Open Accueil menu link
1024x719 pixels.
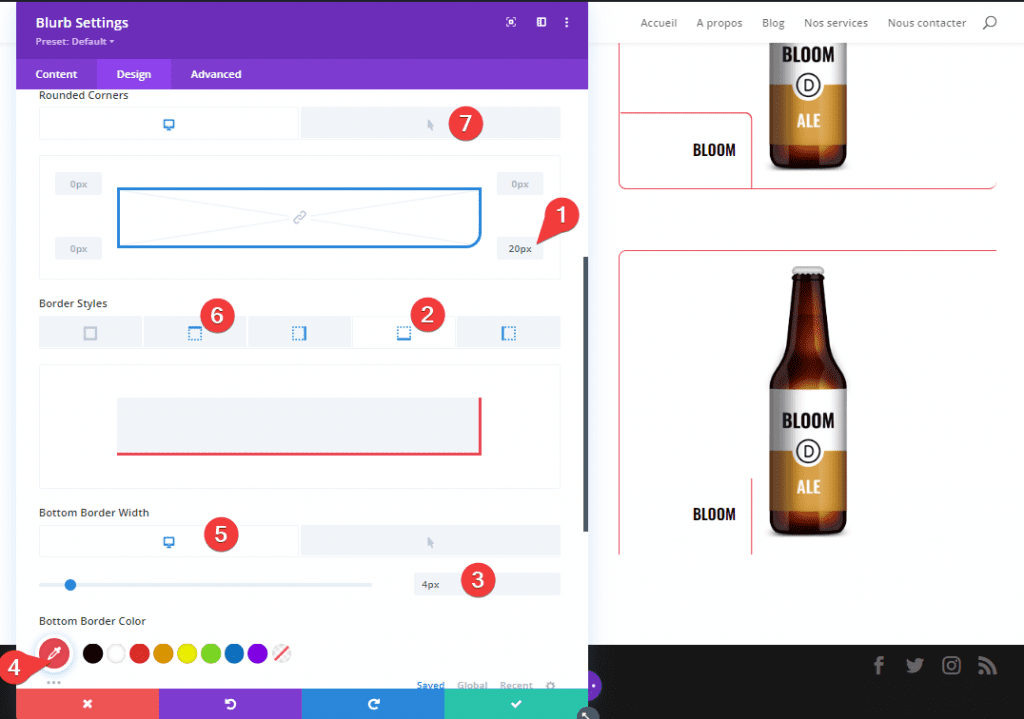[x=658, y=23]
